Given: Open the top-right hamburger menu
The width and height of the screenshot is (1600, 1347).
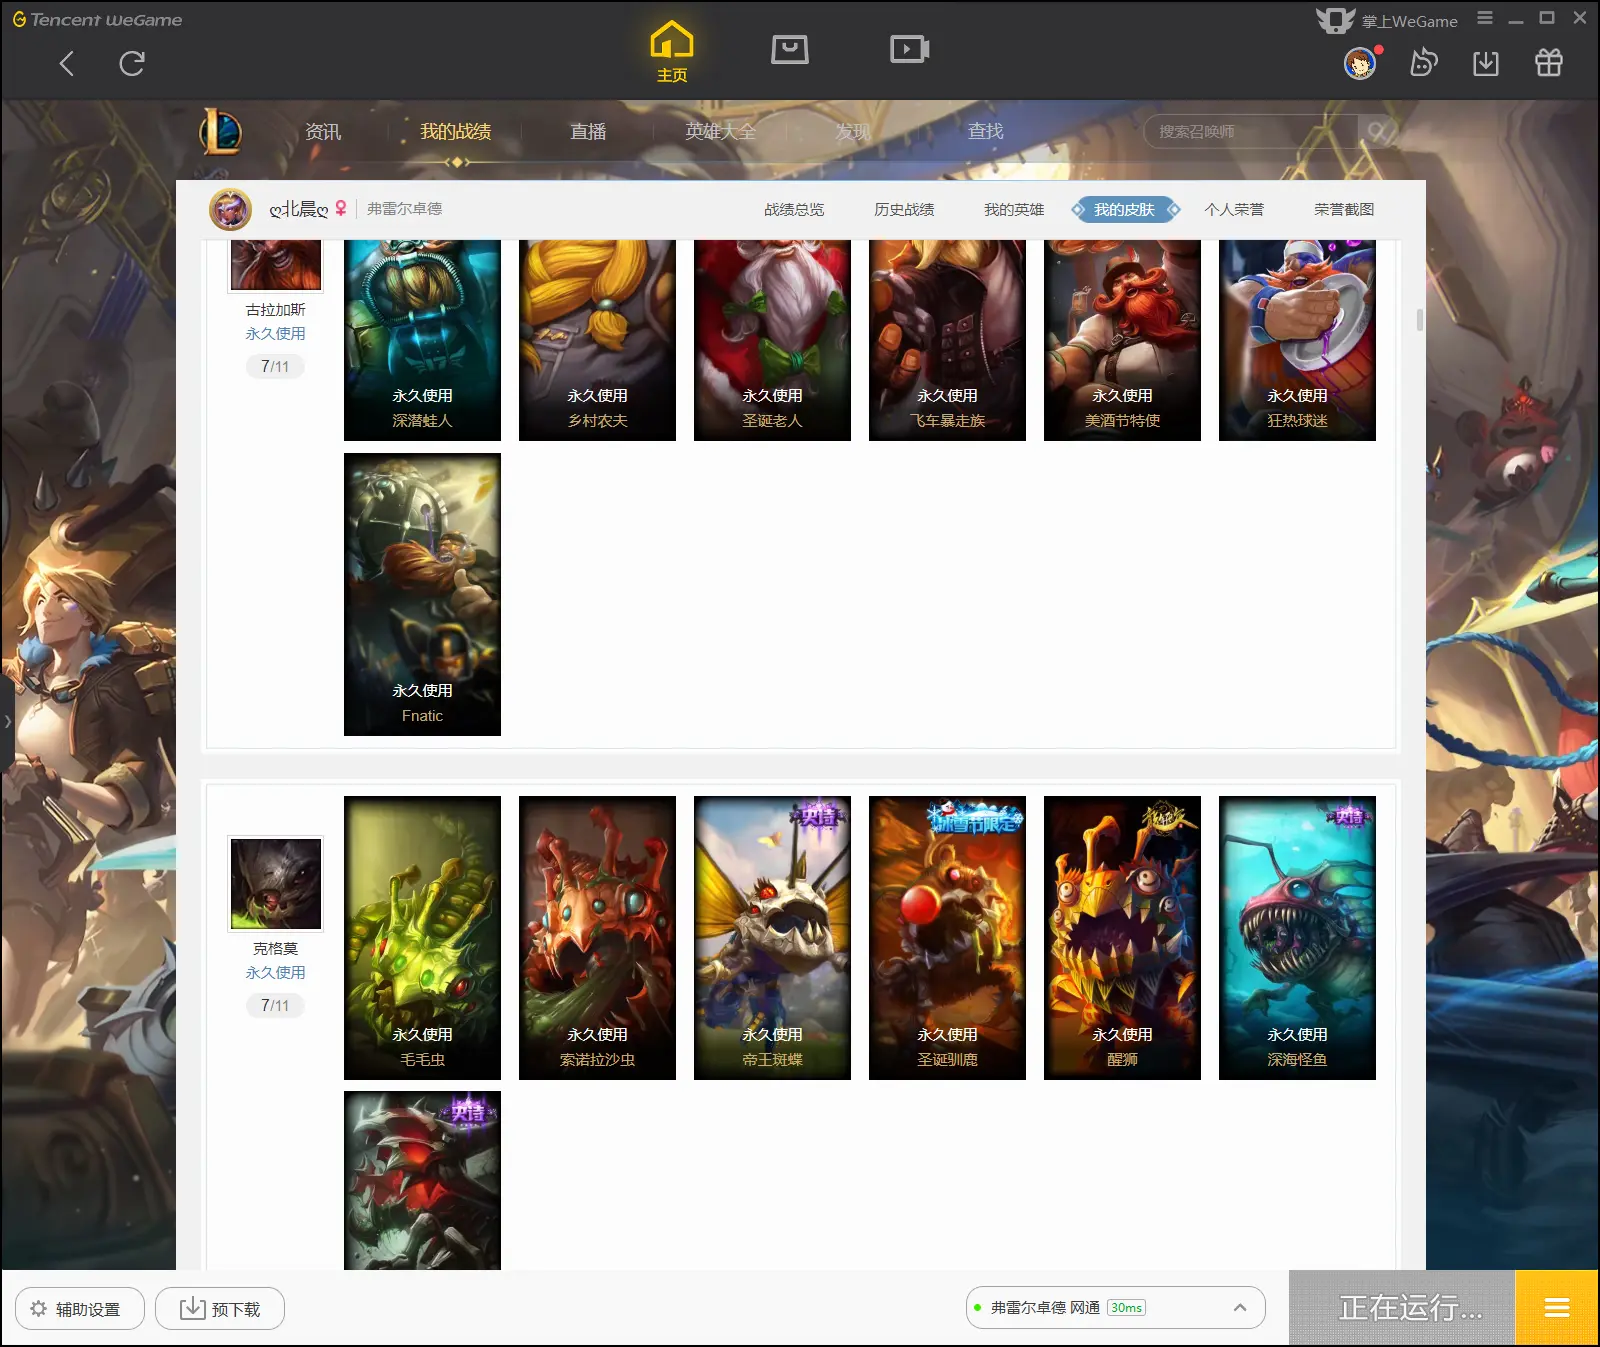Looking at the screenshot, I should (x=1485, y=18).
